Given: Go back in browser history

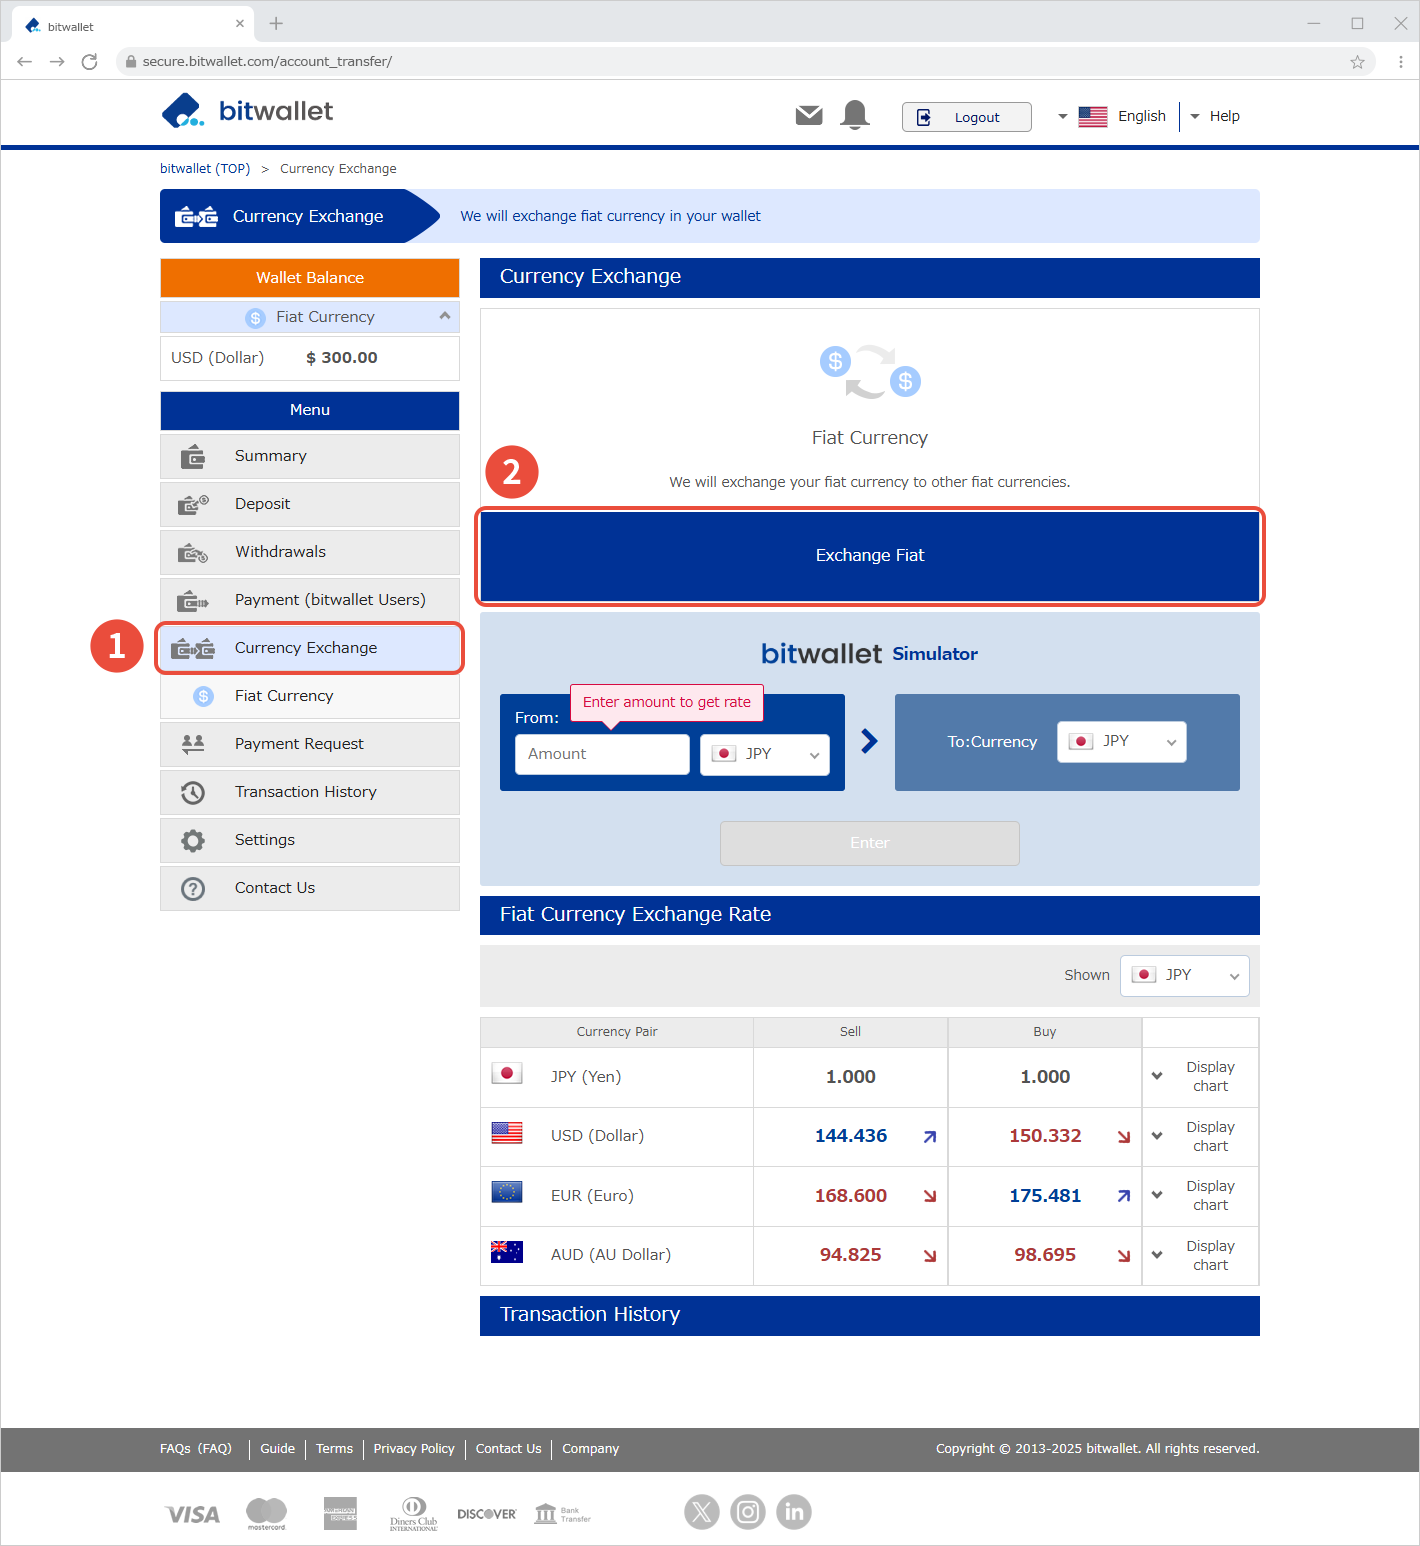Looking at the screenshot, I should pyautogui.click(x=25, y=62).
